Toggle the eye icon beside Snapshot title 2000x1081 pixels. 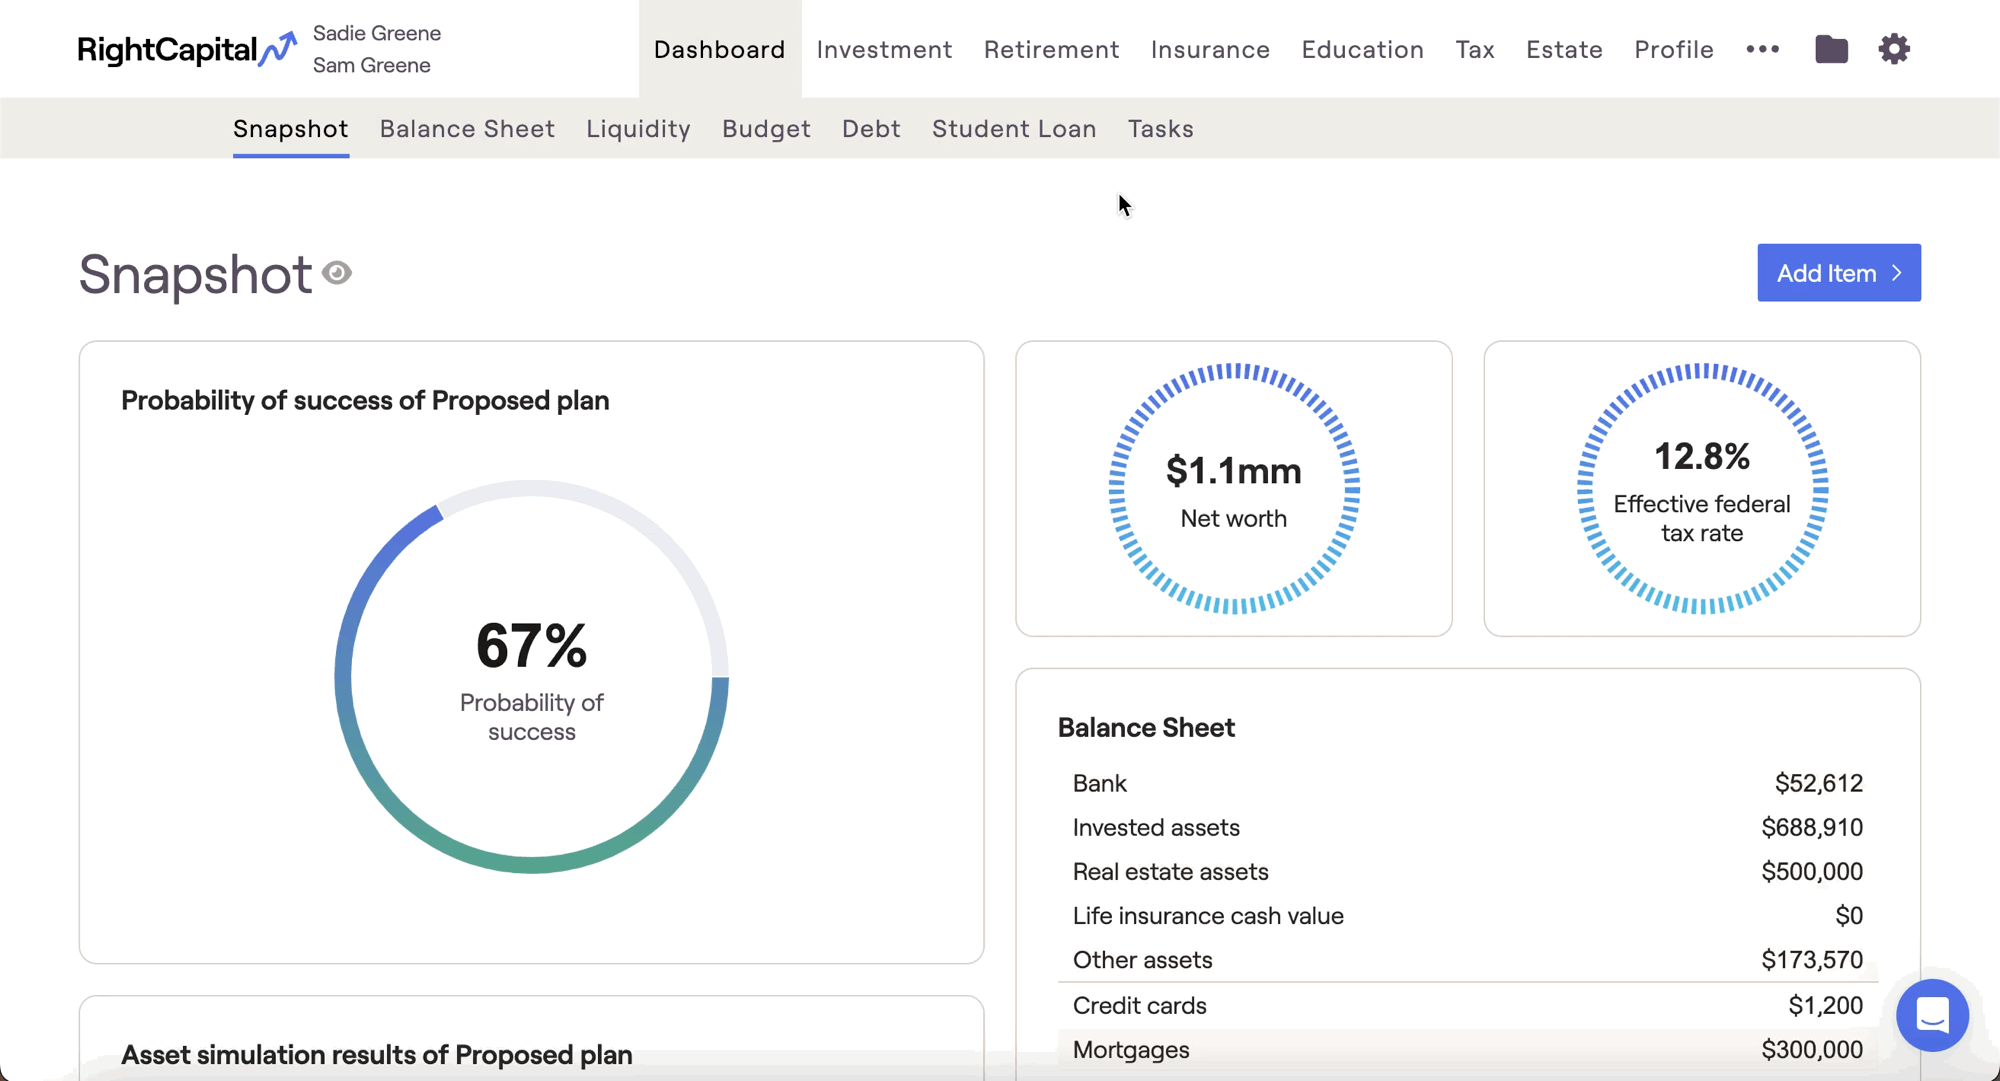[337, 273]
